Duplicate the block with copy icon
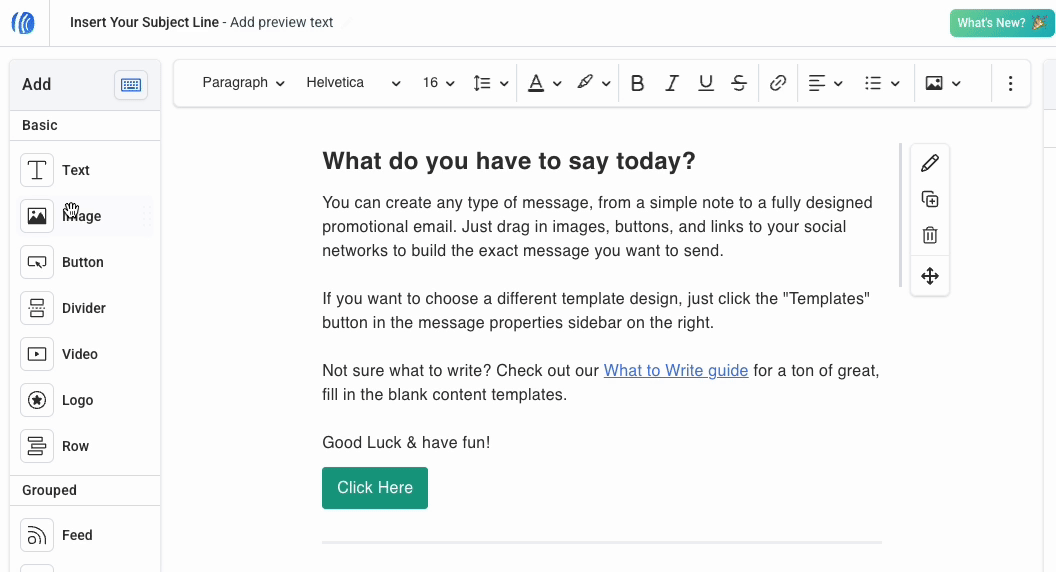The image size is (1056, 572). pos(930,199)
